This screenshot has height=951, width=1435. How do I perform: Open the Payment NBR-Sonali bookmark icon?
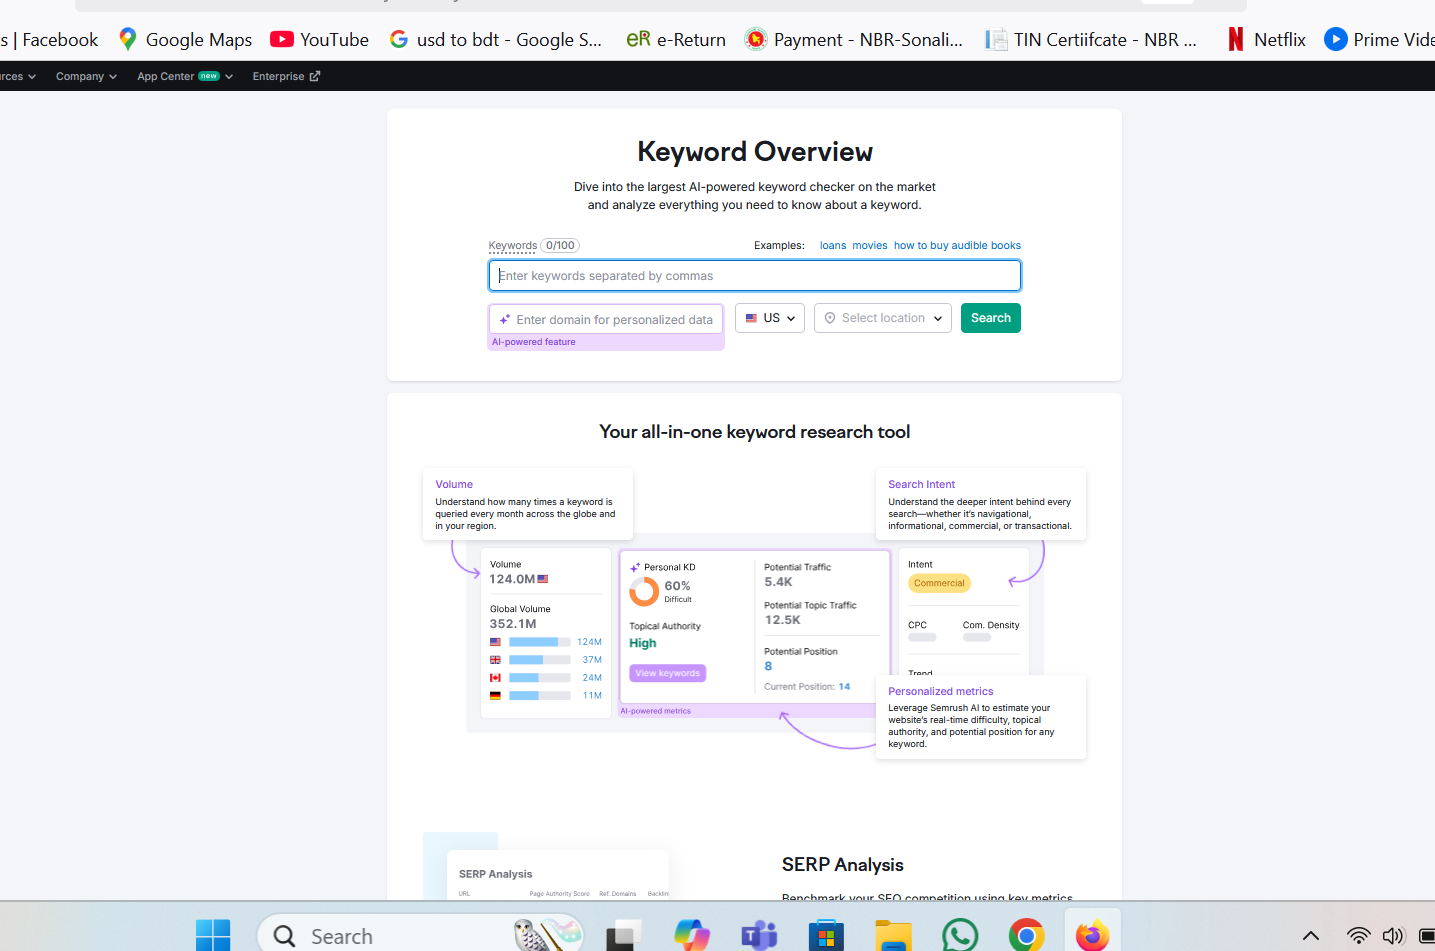756,39
